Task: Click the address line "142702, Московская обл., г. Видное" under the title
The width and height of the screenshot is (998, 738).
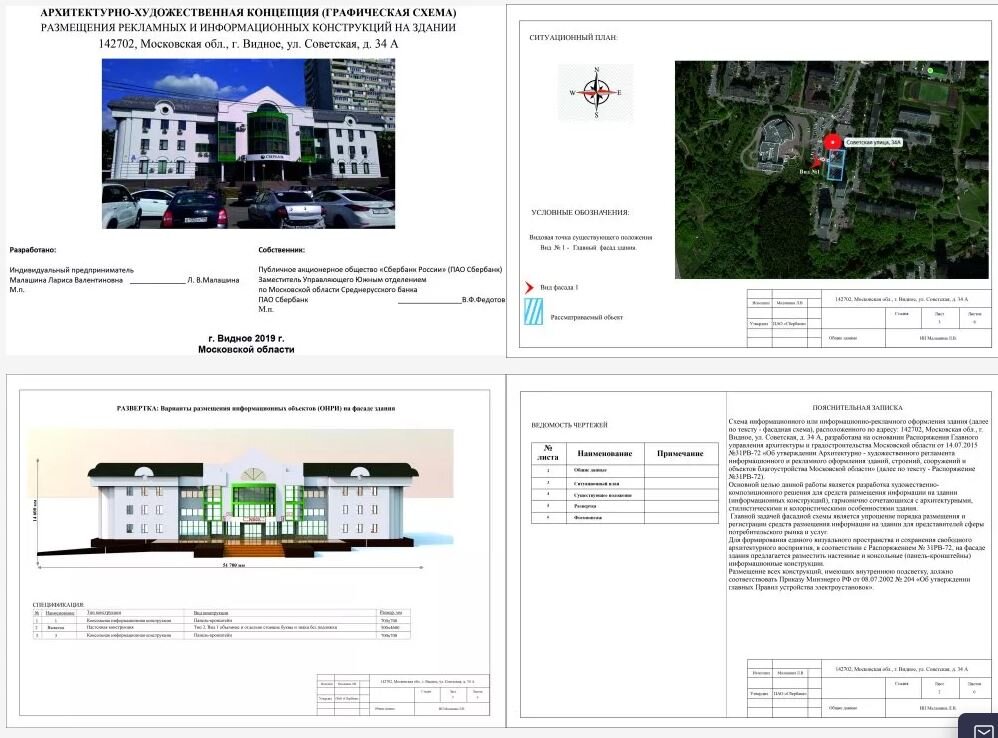Action: [248, 44]
